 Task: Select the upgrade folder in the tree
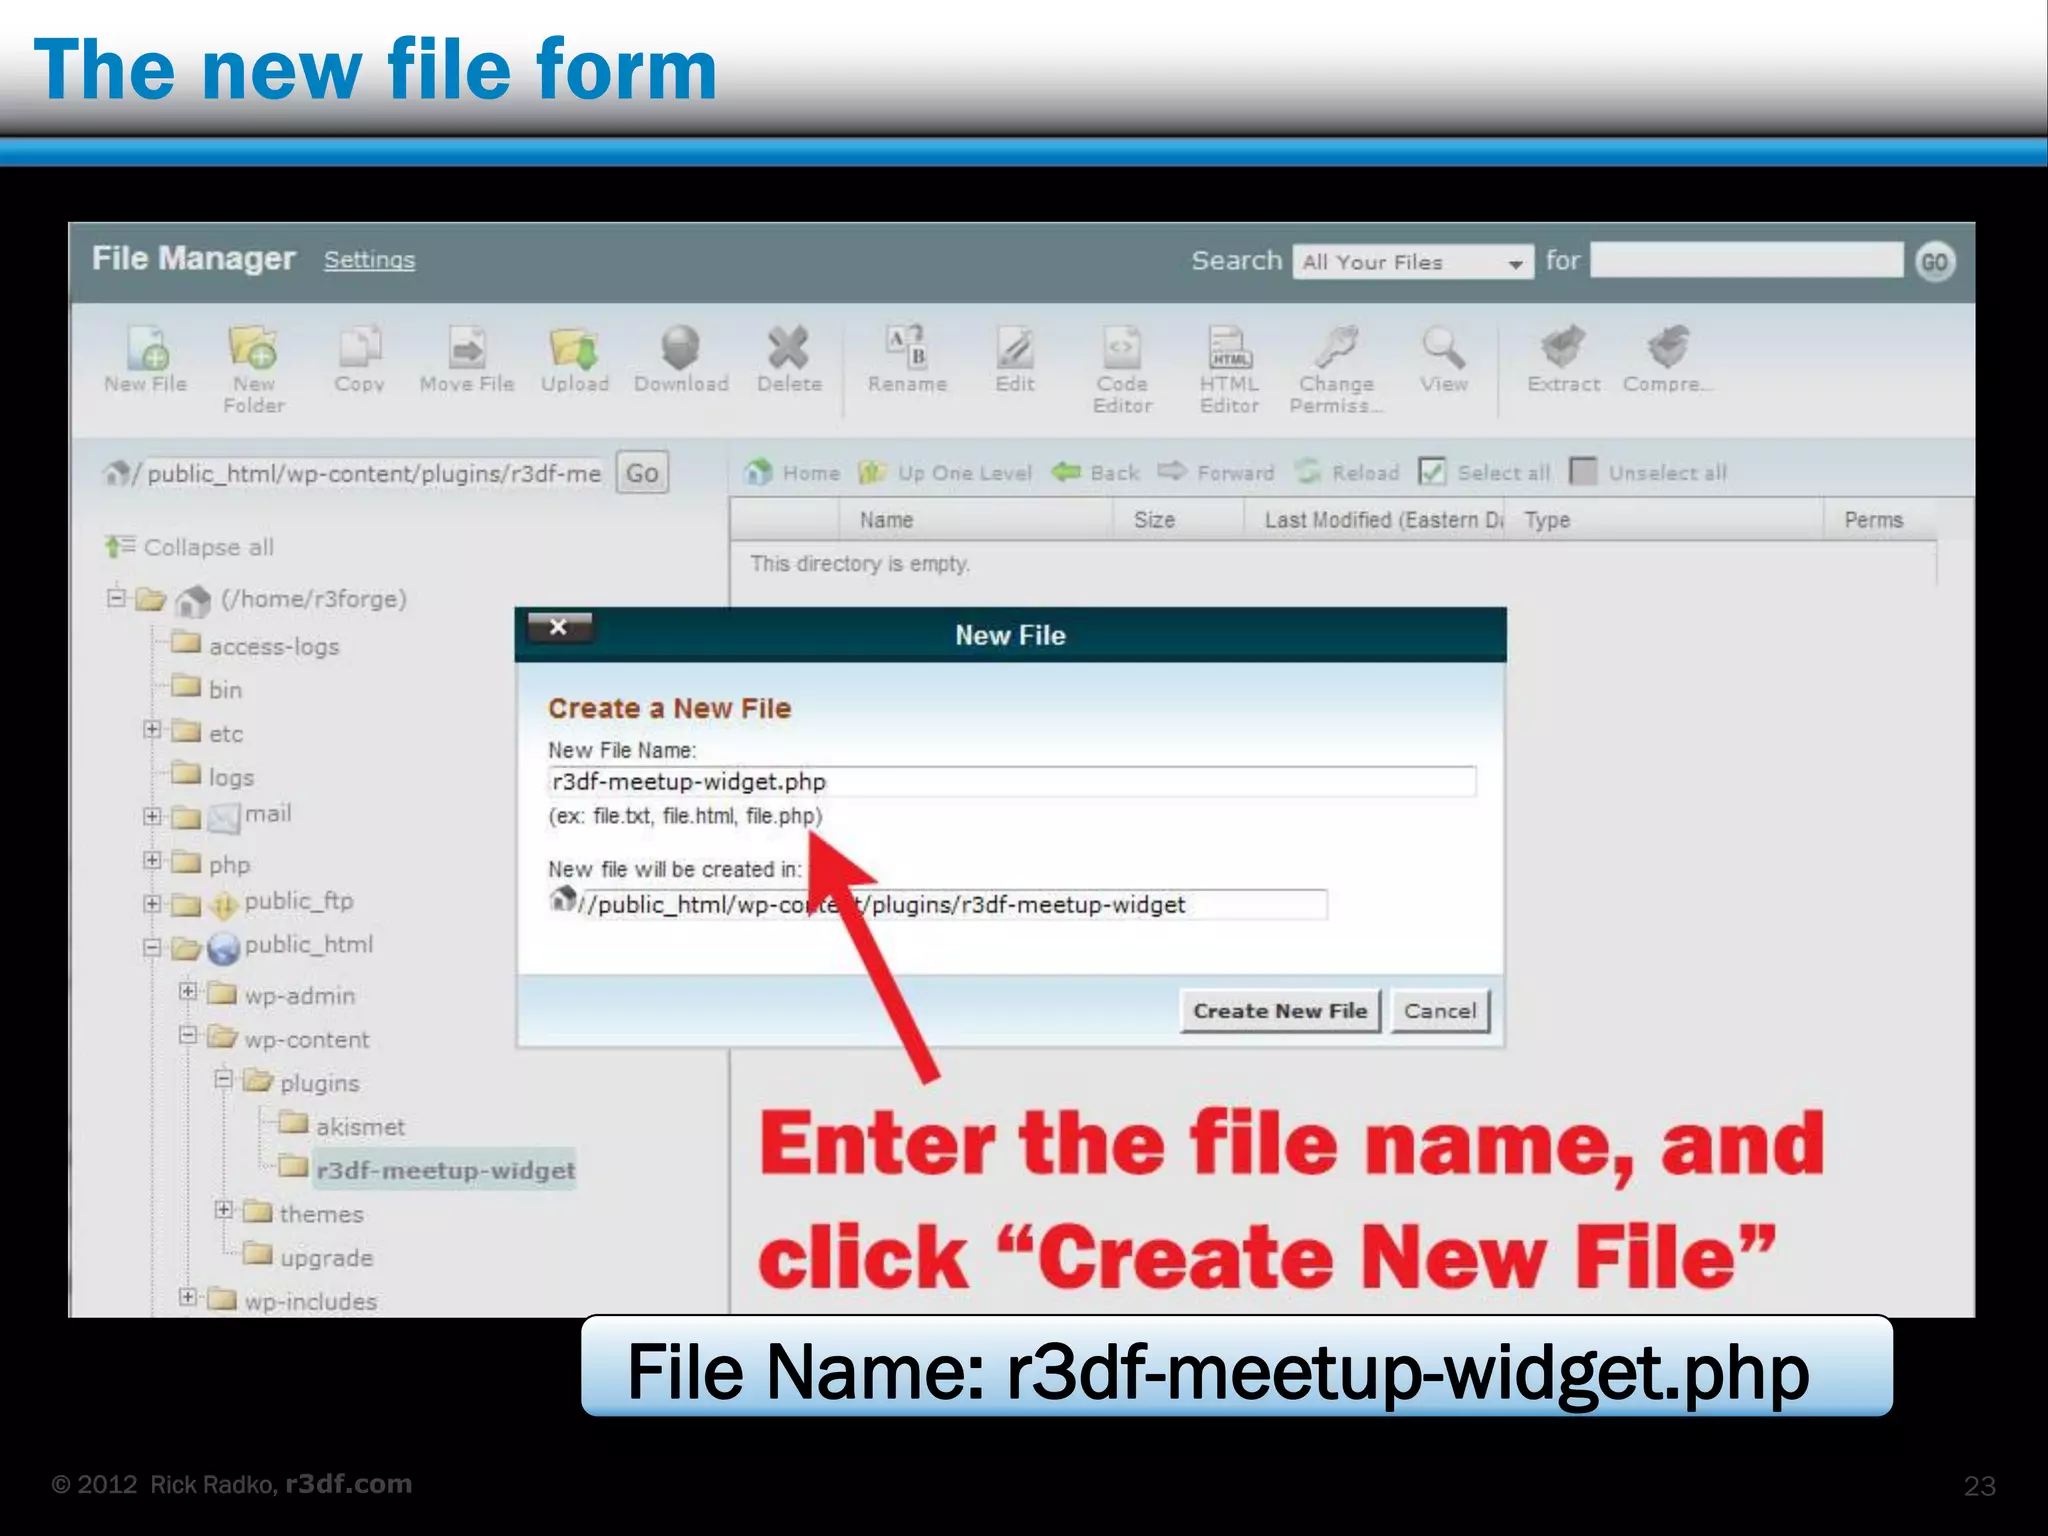click(309, 1256)
